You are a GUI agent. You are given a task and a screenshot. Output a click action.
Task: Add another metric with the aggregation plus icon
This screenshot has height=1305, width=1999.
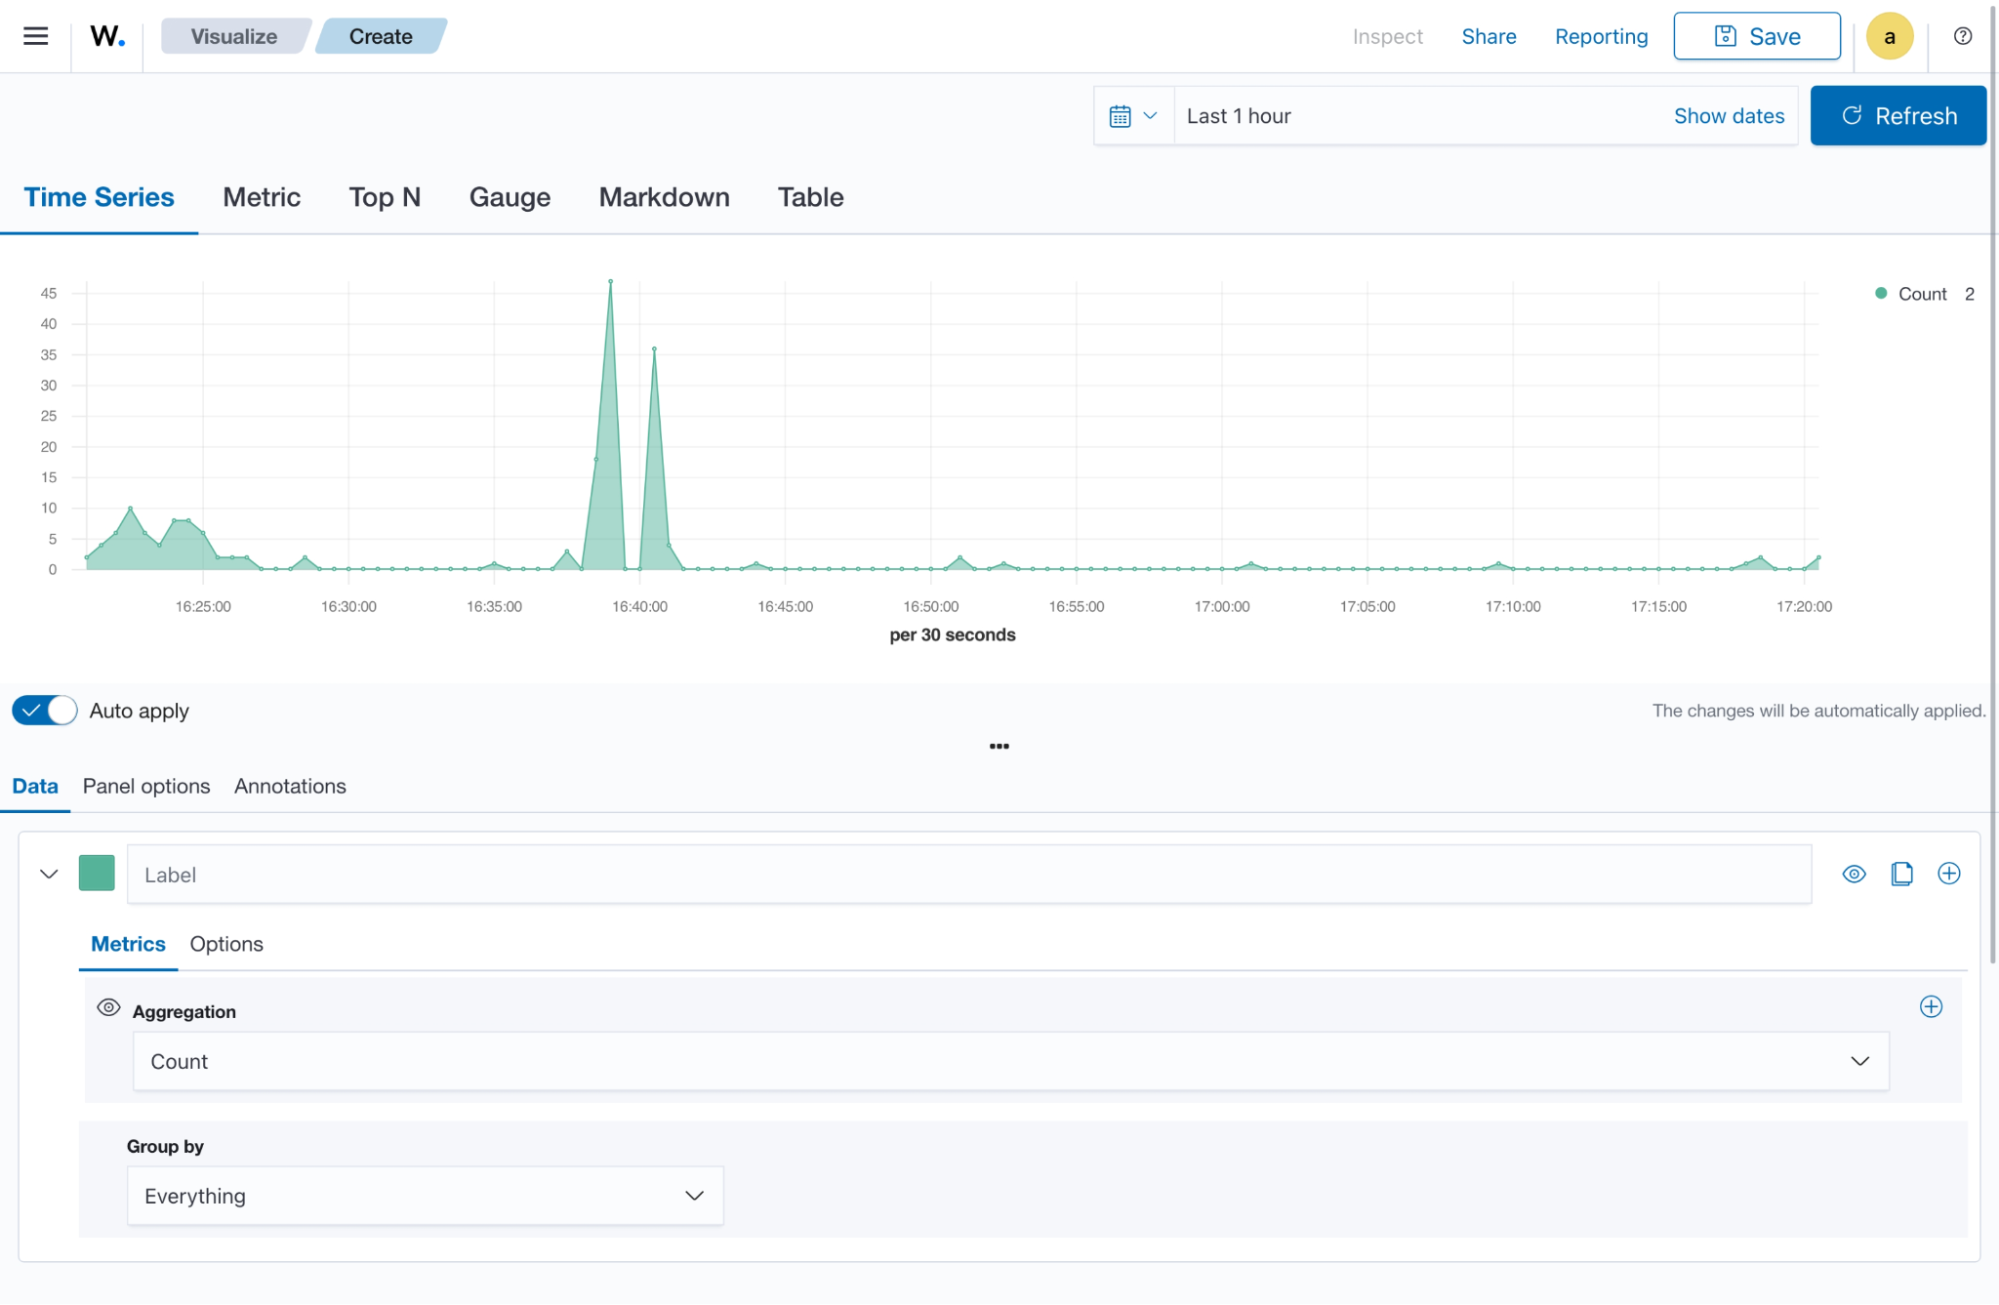(x=1931, y=1007)
